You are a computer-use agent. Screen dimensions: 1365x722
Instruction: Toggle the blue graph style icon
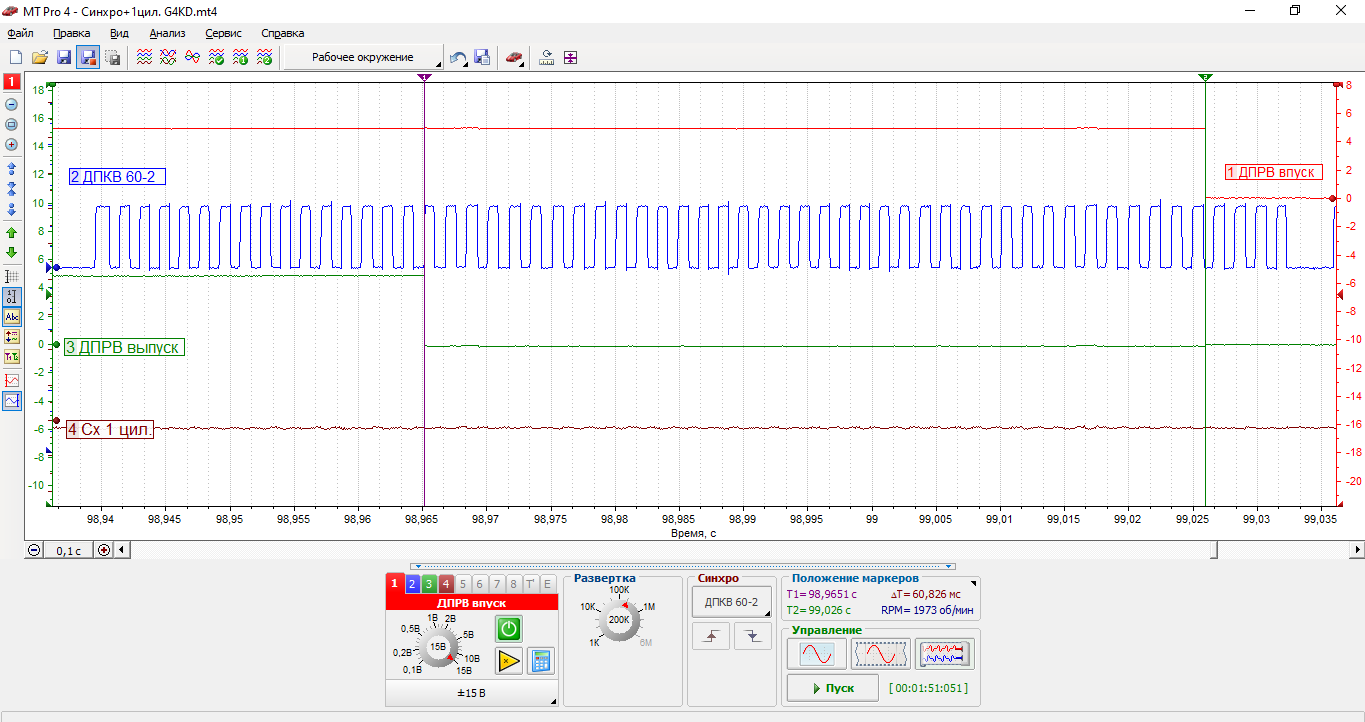(12, 400)
